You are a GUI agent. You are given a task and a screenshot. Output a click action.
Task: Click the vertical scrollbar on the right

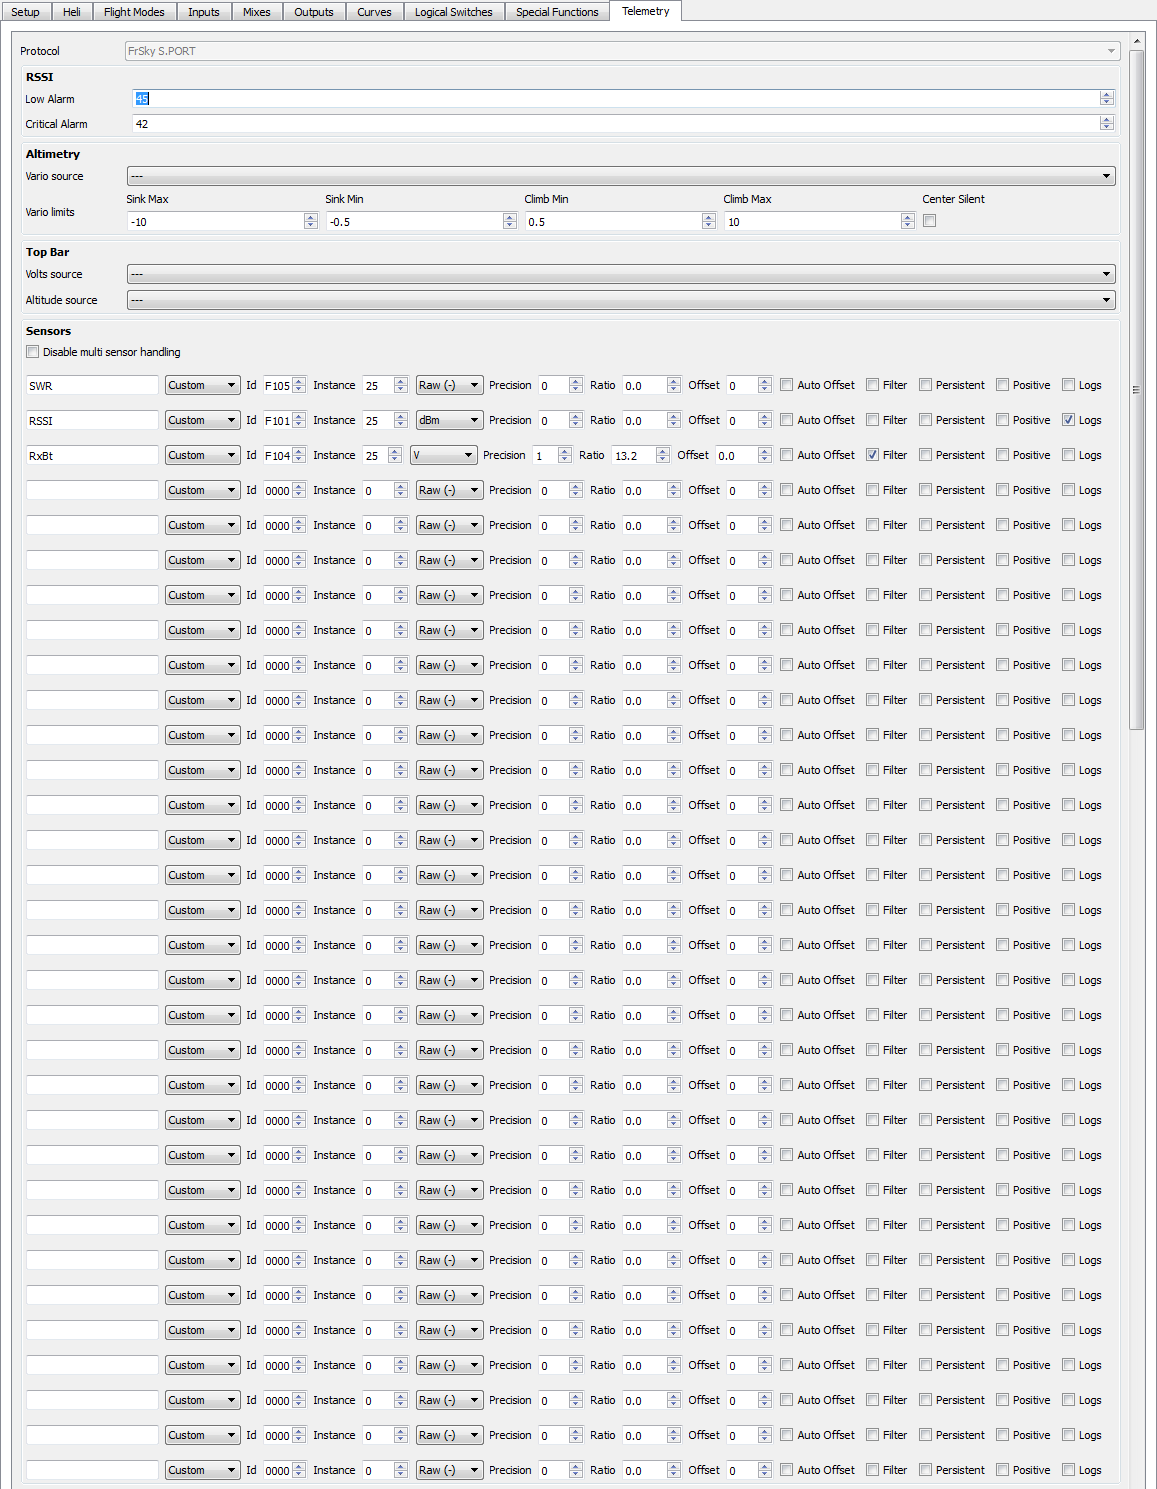[x=1136, y=390]
